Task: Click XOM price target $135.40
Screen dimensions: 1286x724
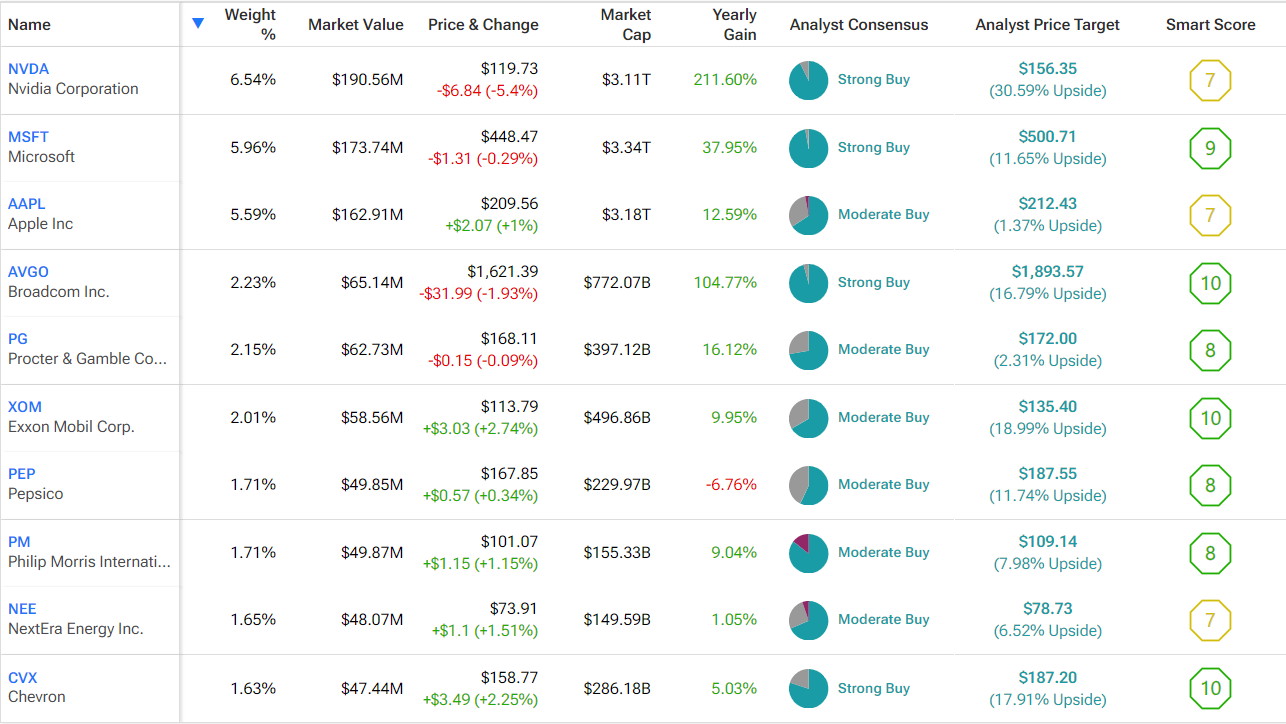Action: click(x=1048, y=407)
